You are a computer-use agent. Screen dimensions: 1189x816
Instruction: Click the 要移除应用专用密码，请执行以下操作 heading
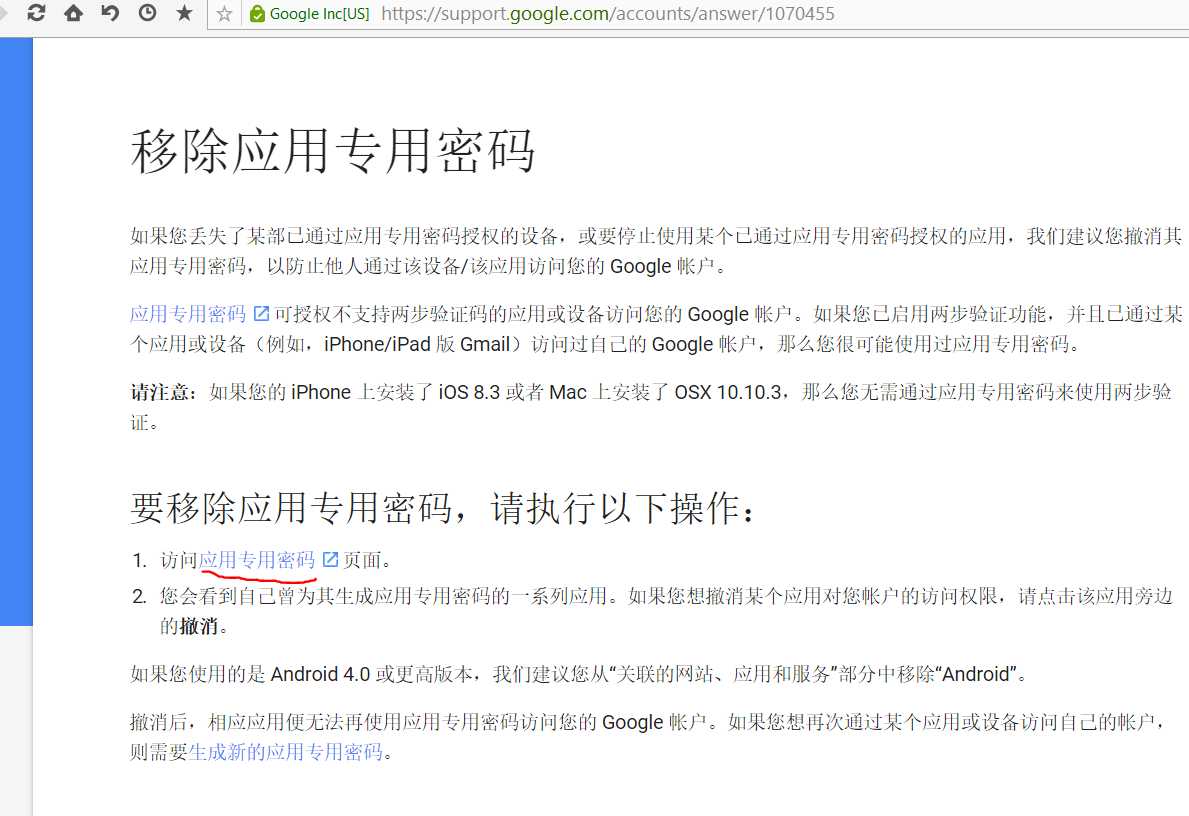tap(444, 507)
